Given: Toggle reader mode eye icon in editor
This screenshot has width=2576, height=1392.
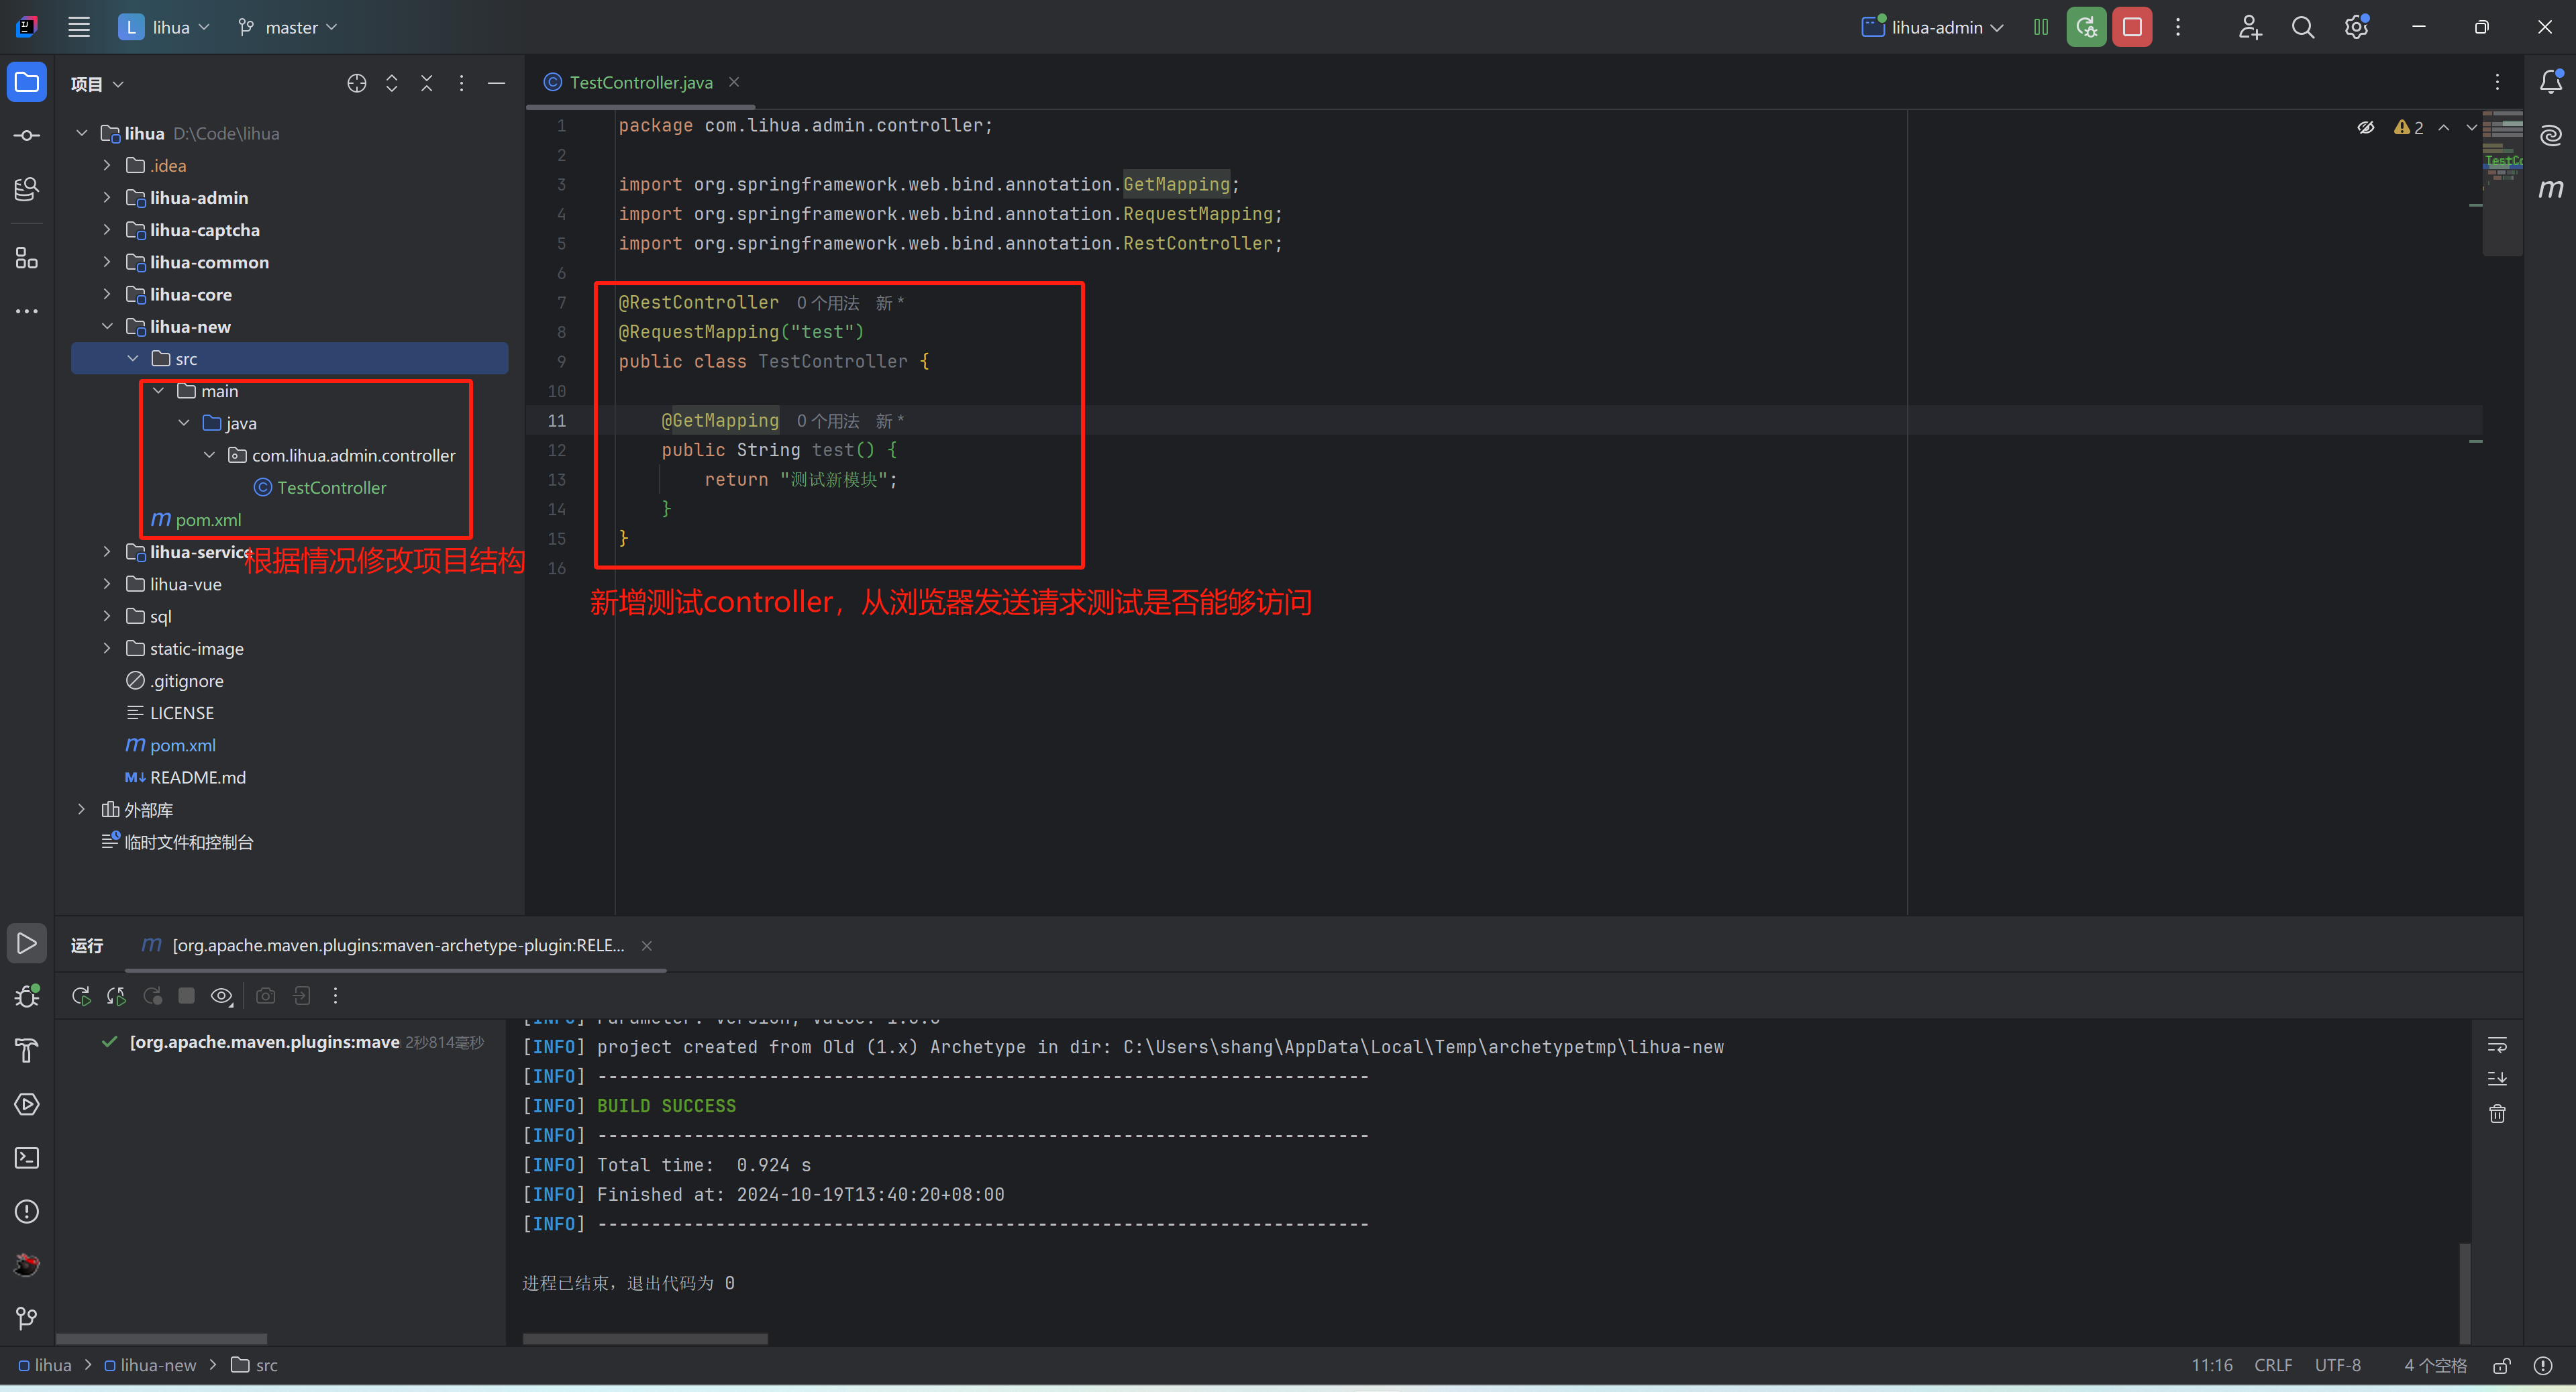Looking at the screenshot, I should (2365, 128).
